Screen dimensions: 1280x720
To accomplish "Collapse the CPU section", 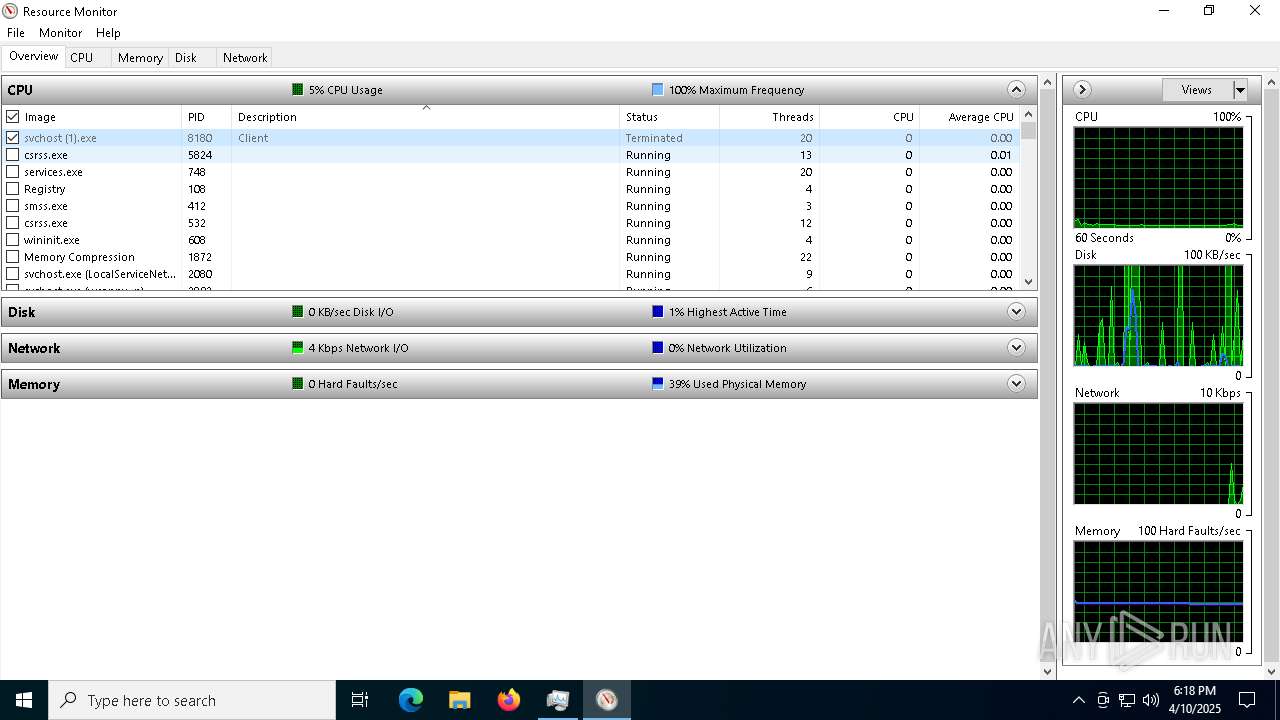I will 1016,89.
